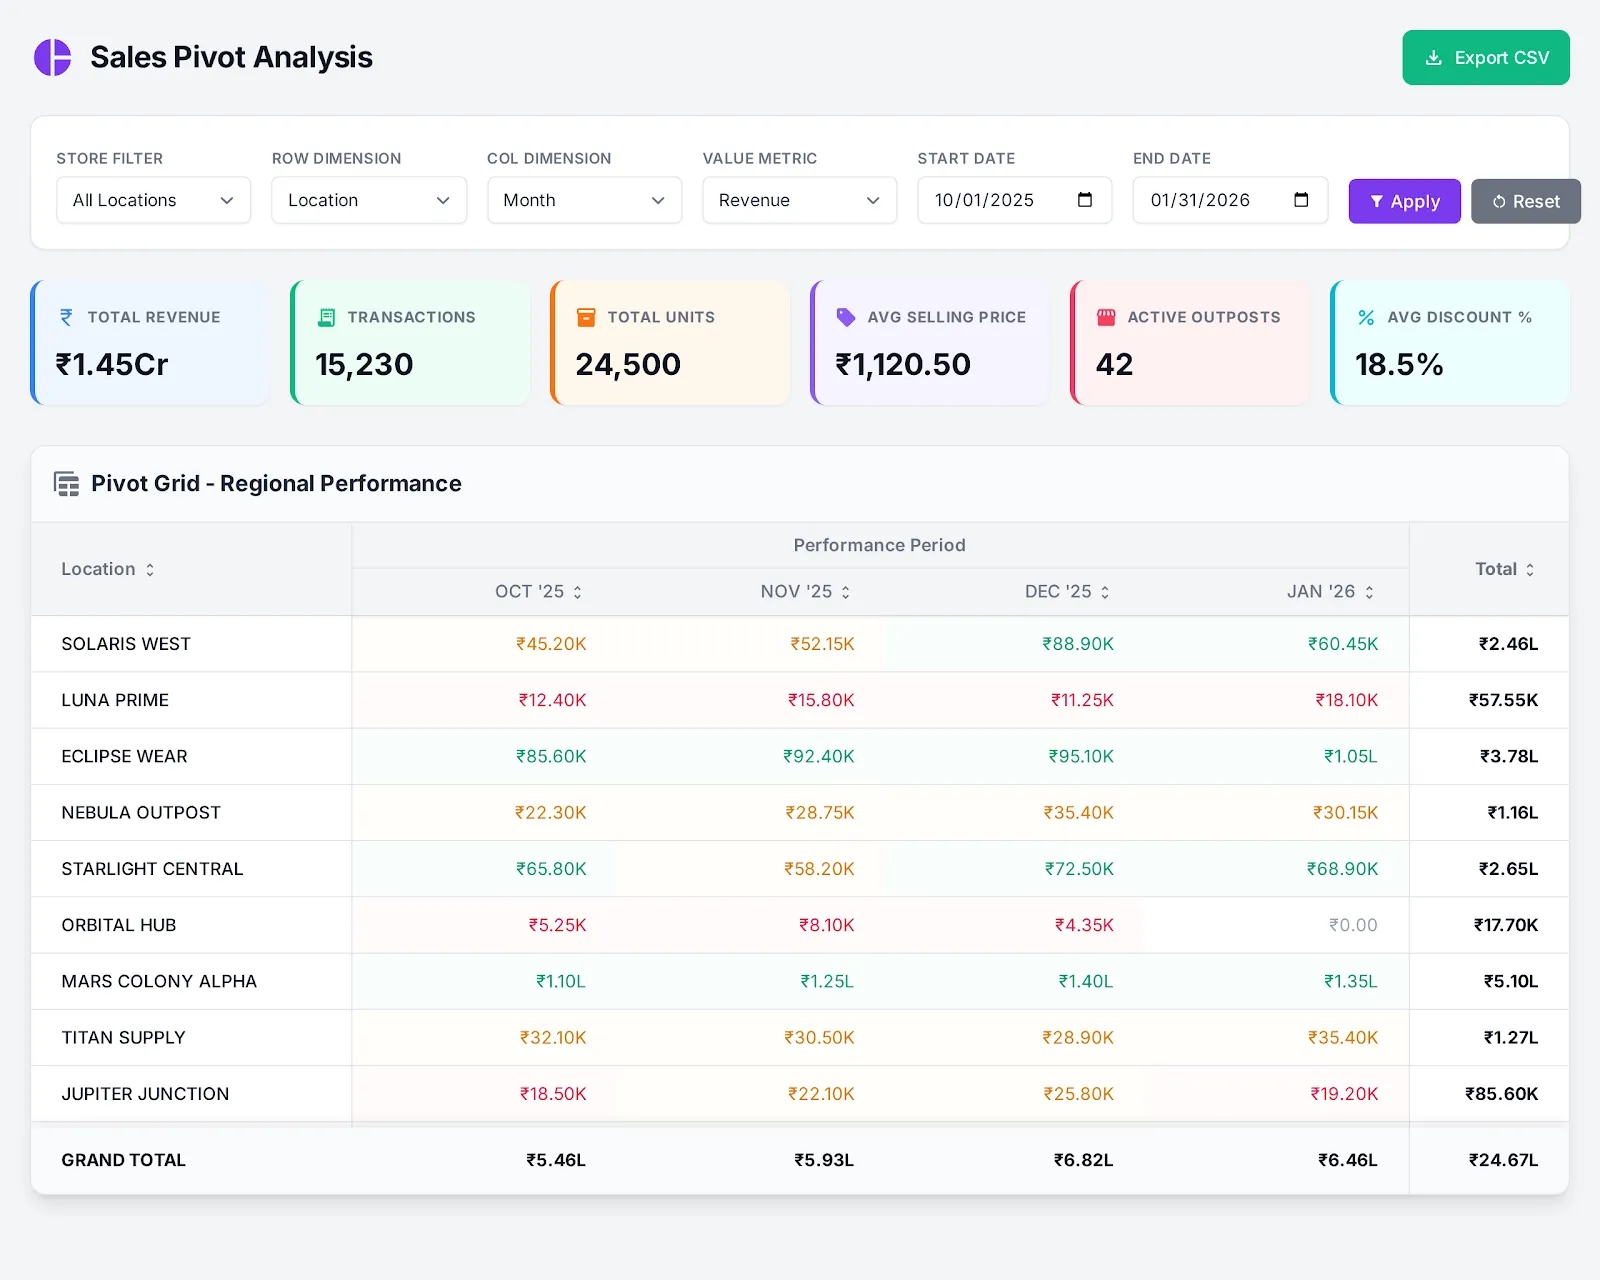1600x1280 pixels.
Task: Click the download icon inside Export CSV
Action: pos(1436,57)
